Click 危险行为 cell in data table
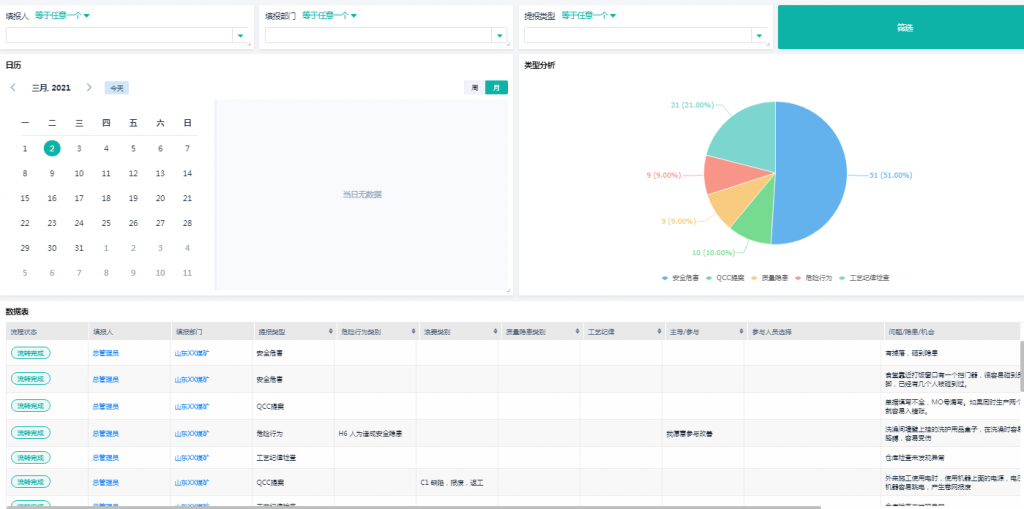This screenshot has height=509, width=1024. 270,433
